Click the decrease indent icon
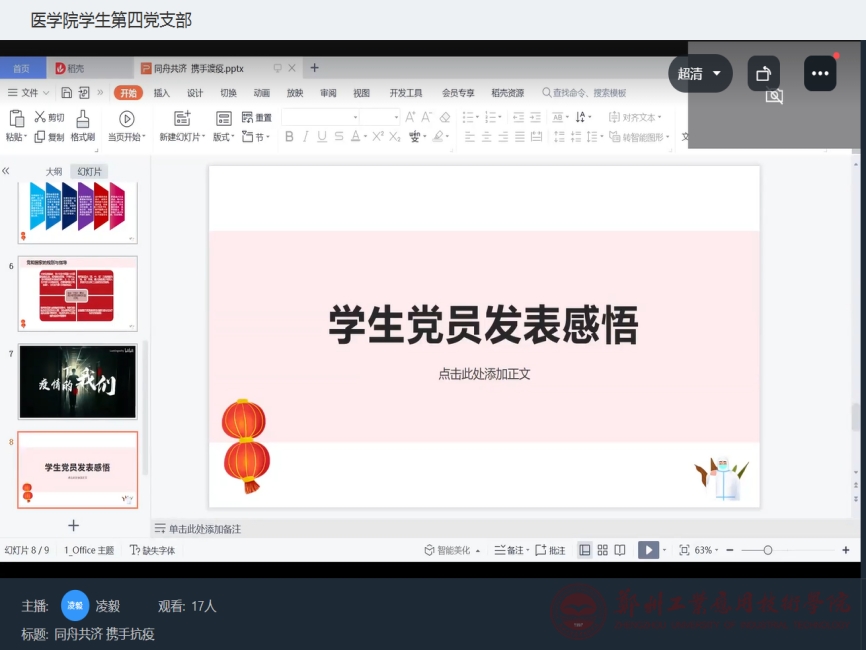The width and height of the screenshot is (866, 650). (x=518, y=117)
